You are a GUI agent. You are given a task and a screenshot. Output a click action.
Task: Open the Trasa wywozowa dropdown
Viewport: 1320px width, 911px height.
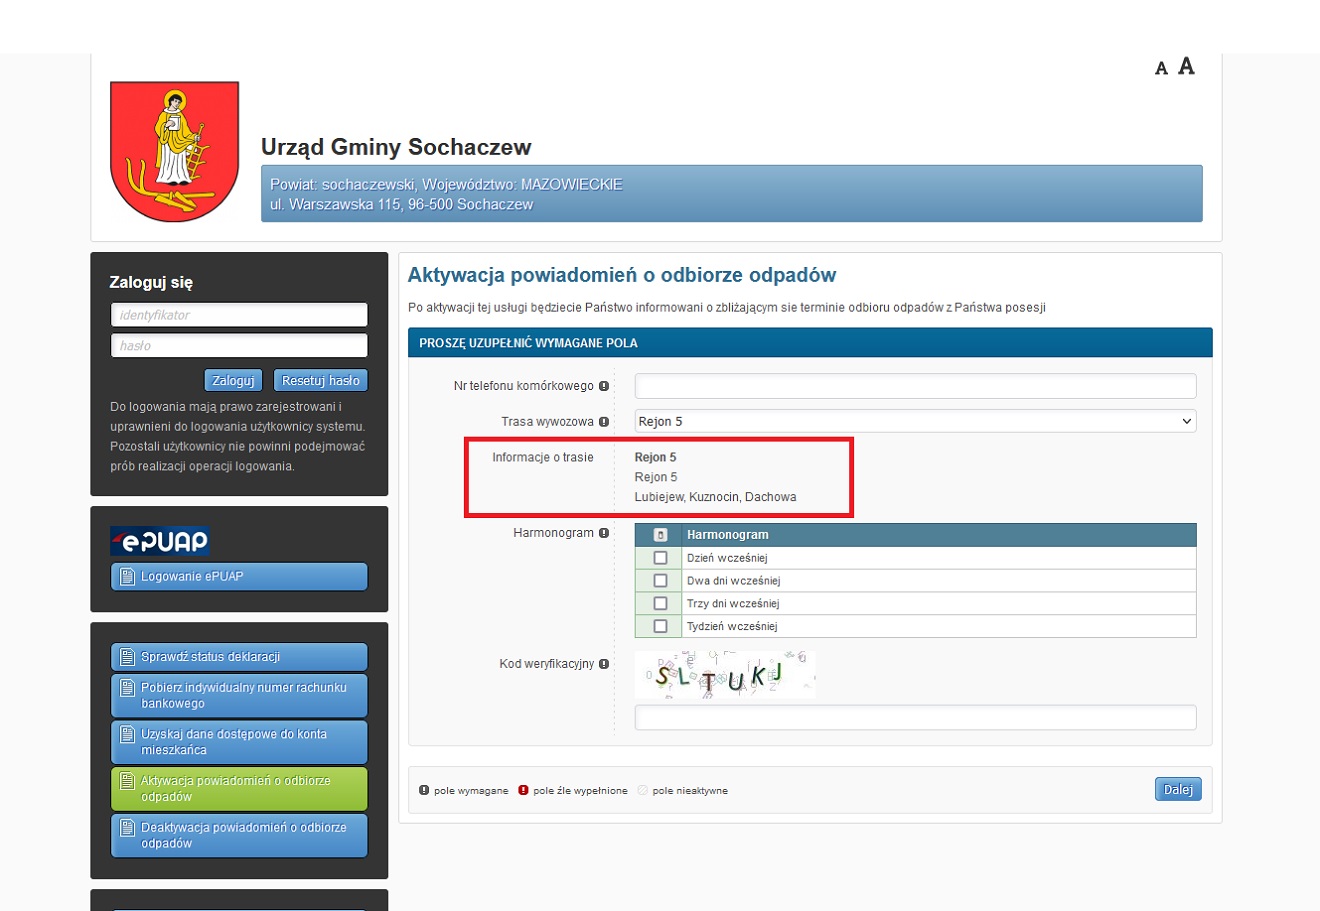pos(915,422)
